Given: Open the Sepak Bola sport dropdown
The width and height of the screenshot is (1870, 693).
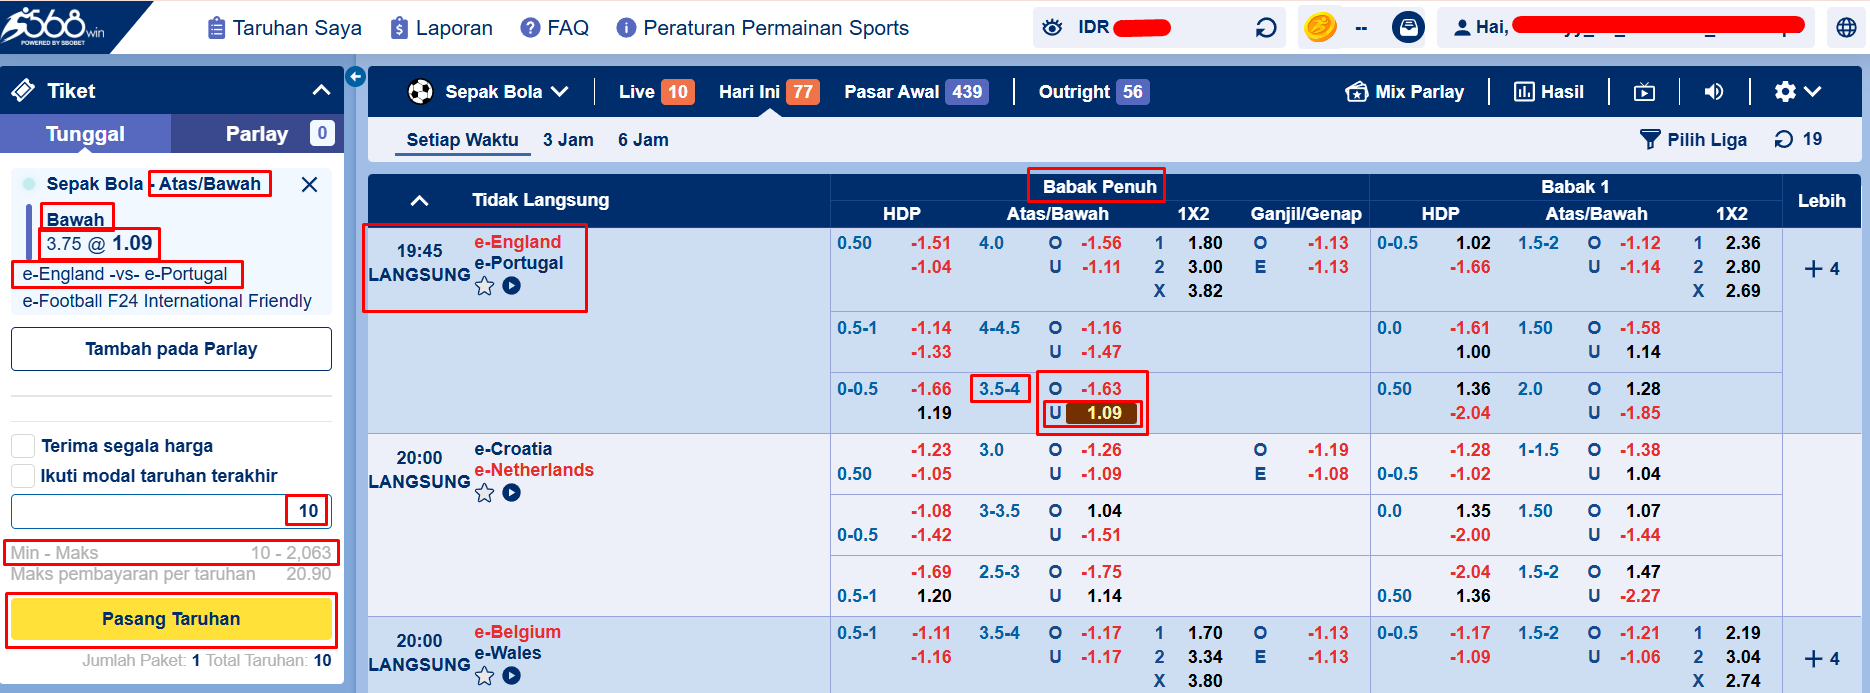Looking at the screenshot, I should coord(488,92).
